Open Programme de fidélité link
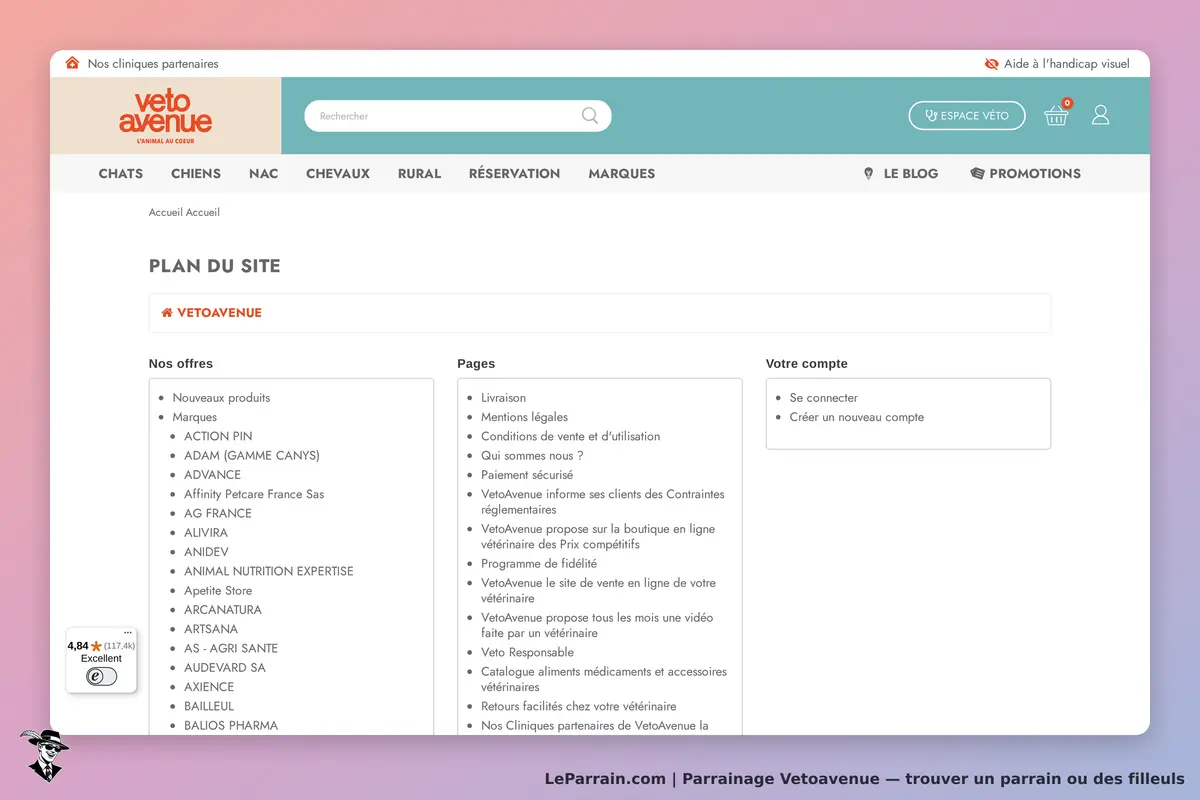 coord(539,564)
